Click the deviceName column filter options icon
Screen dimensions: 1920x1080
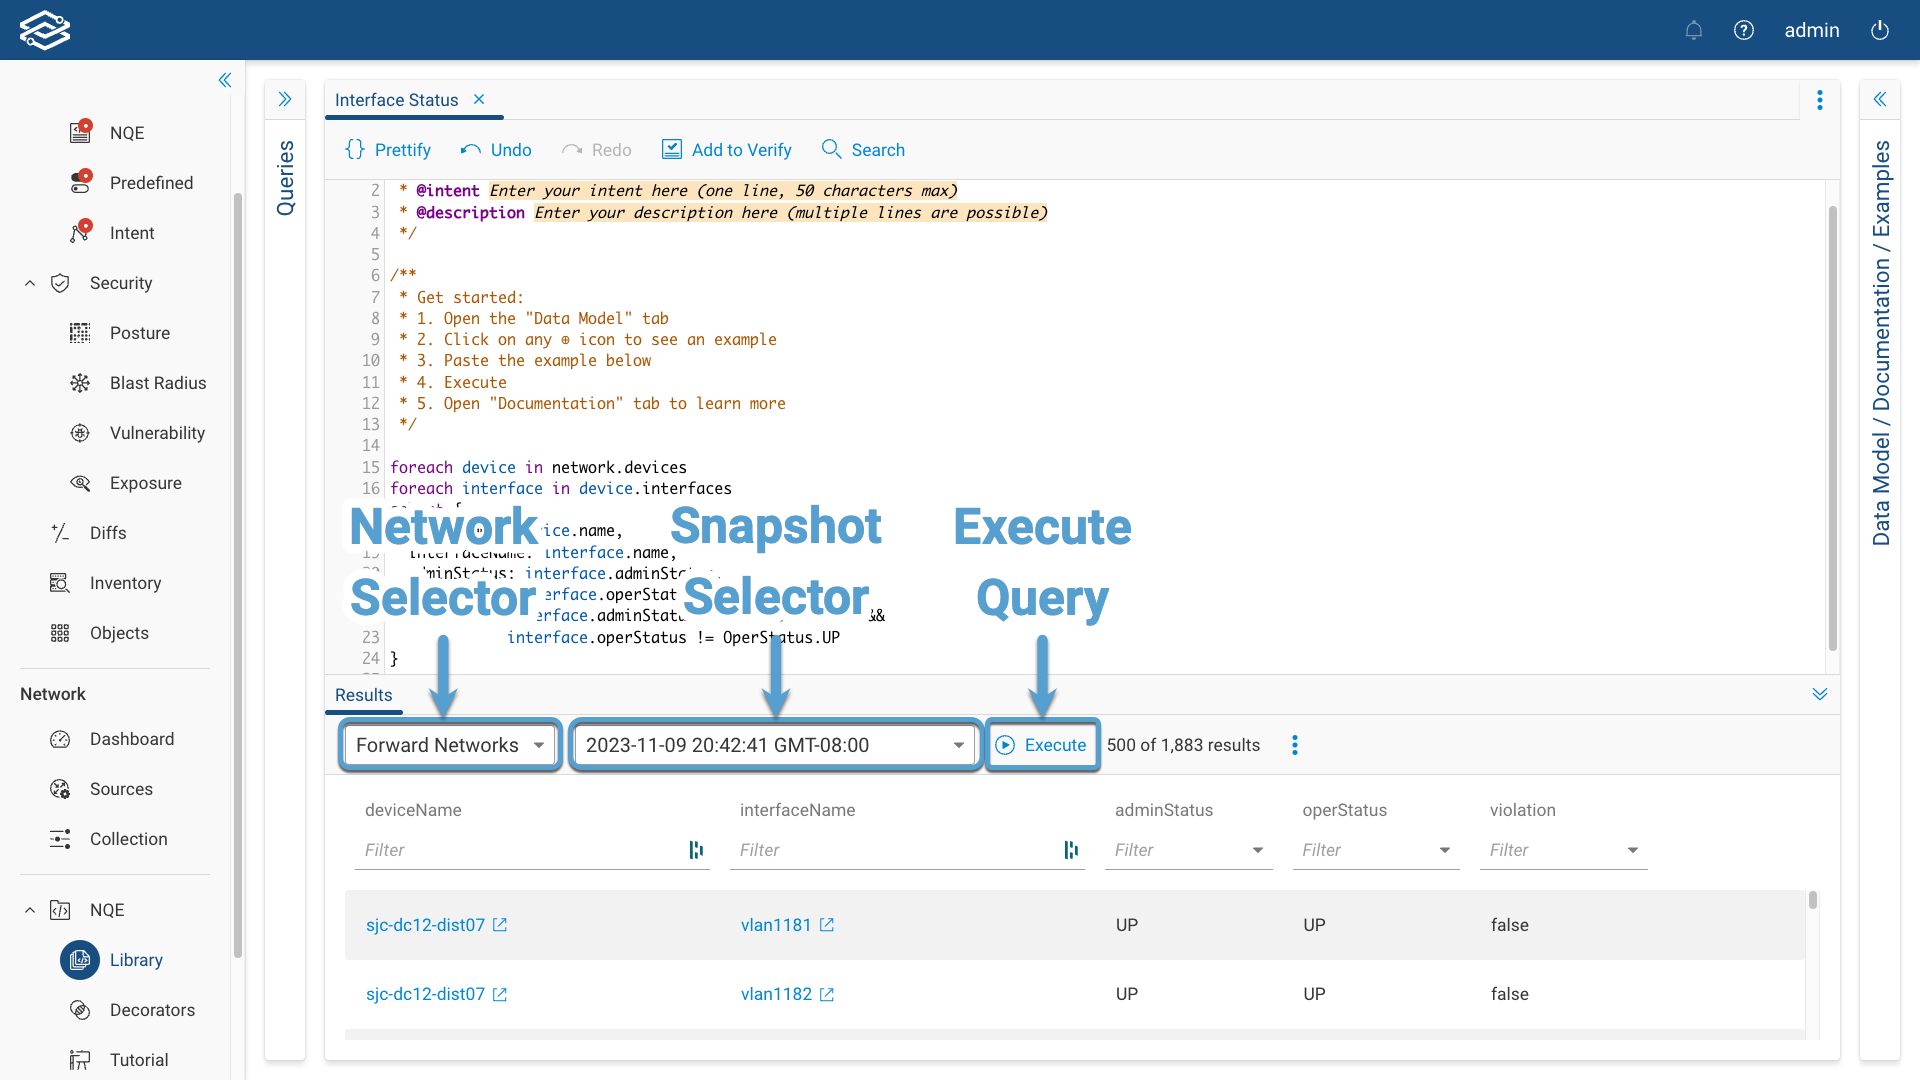click(696, 850)
